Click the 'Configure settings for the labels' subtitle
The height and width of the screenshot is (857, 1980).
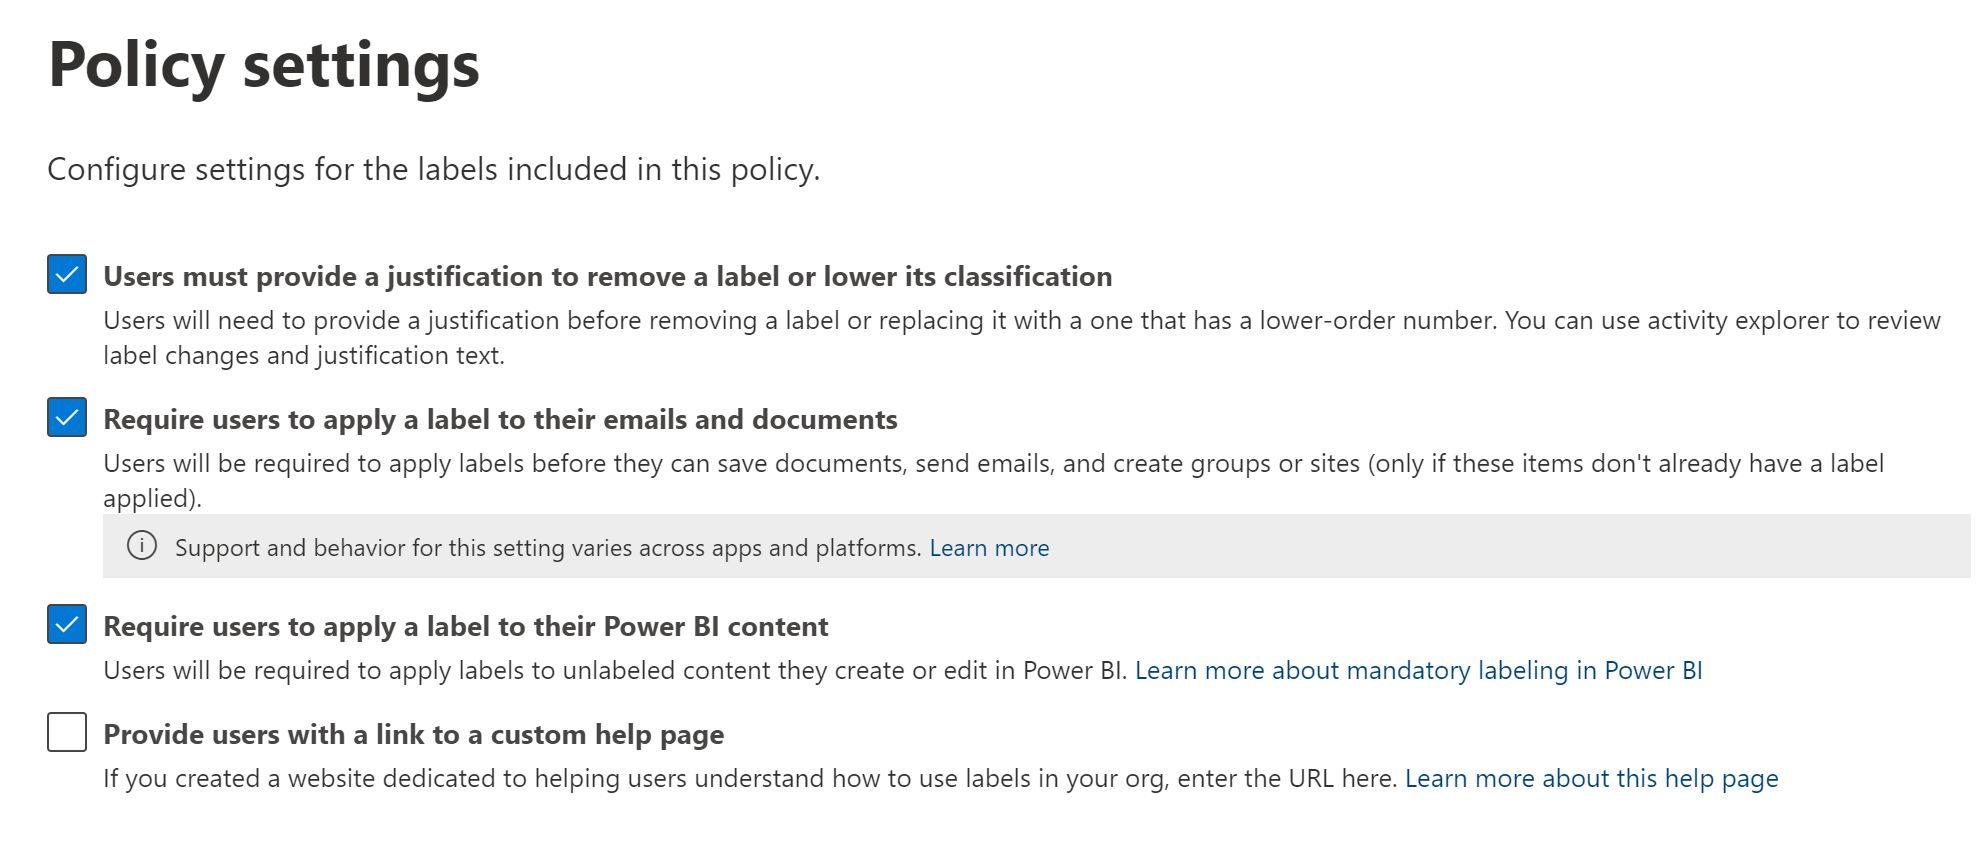(x=433, y=169)
